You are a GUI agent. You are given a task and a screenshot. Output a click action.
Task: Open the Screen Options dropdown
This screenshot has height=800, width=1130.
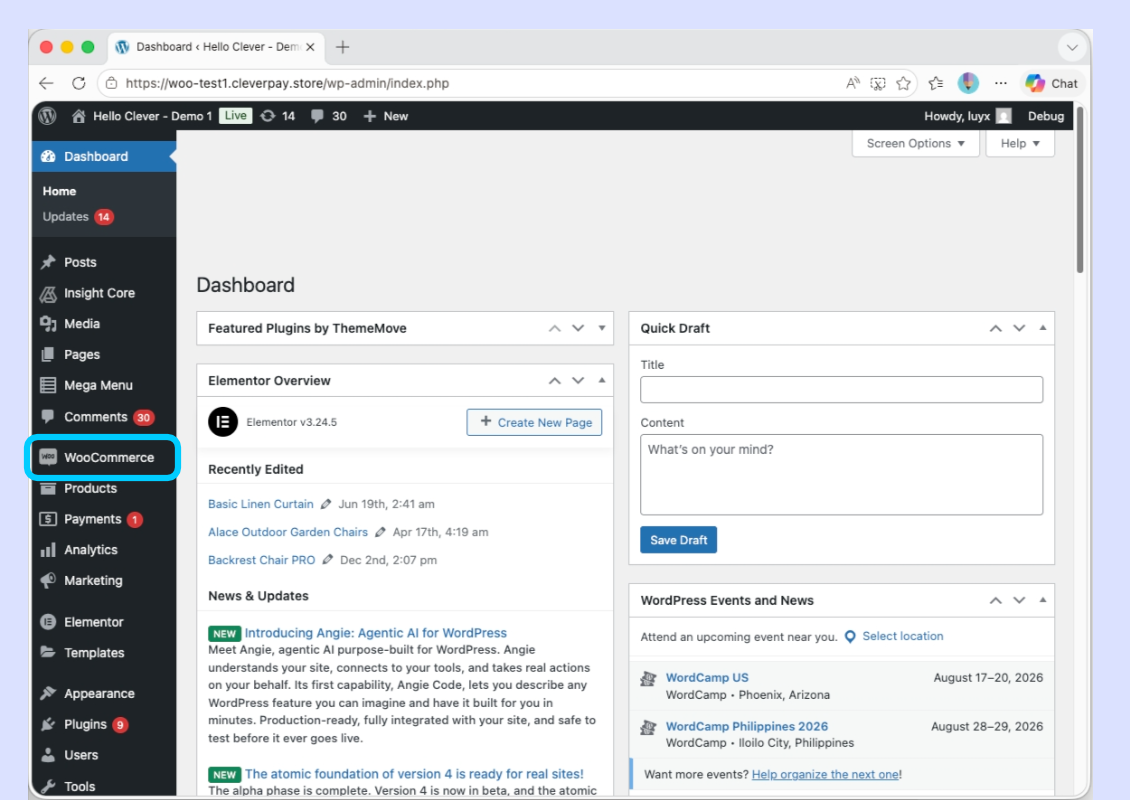coord(915,143)
